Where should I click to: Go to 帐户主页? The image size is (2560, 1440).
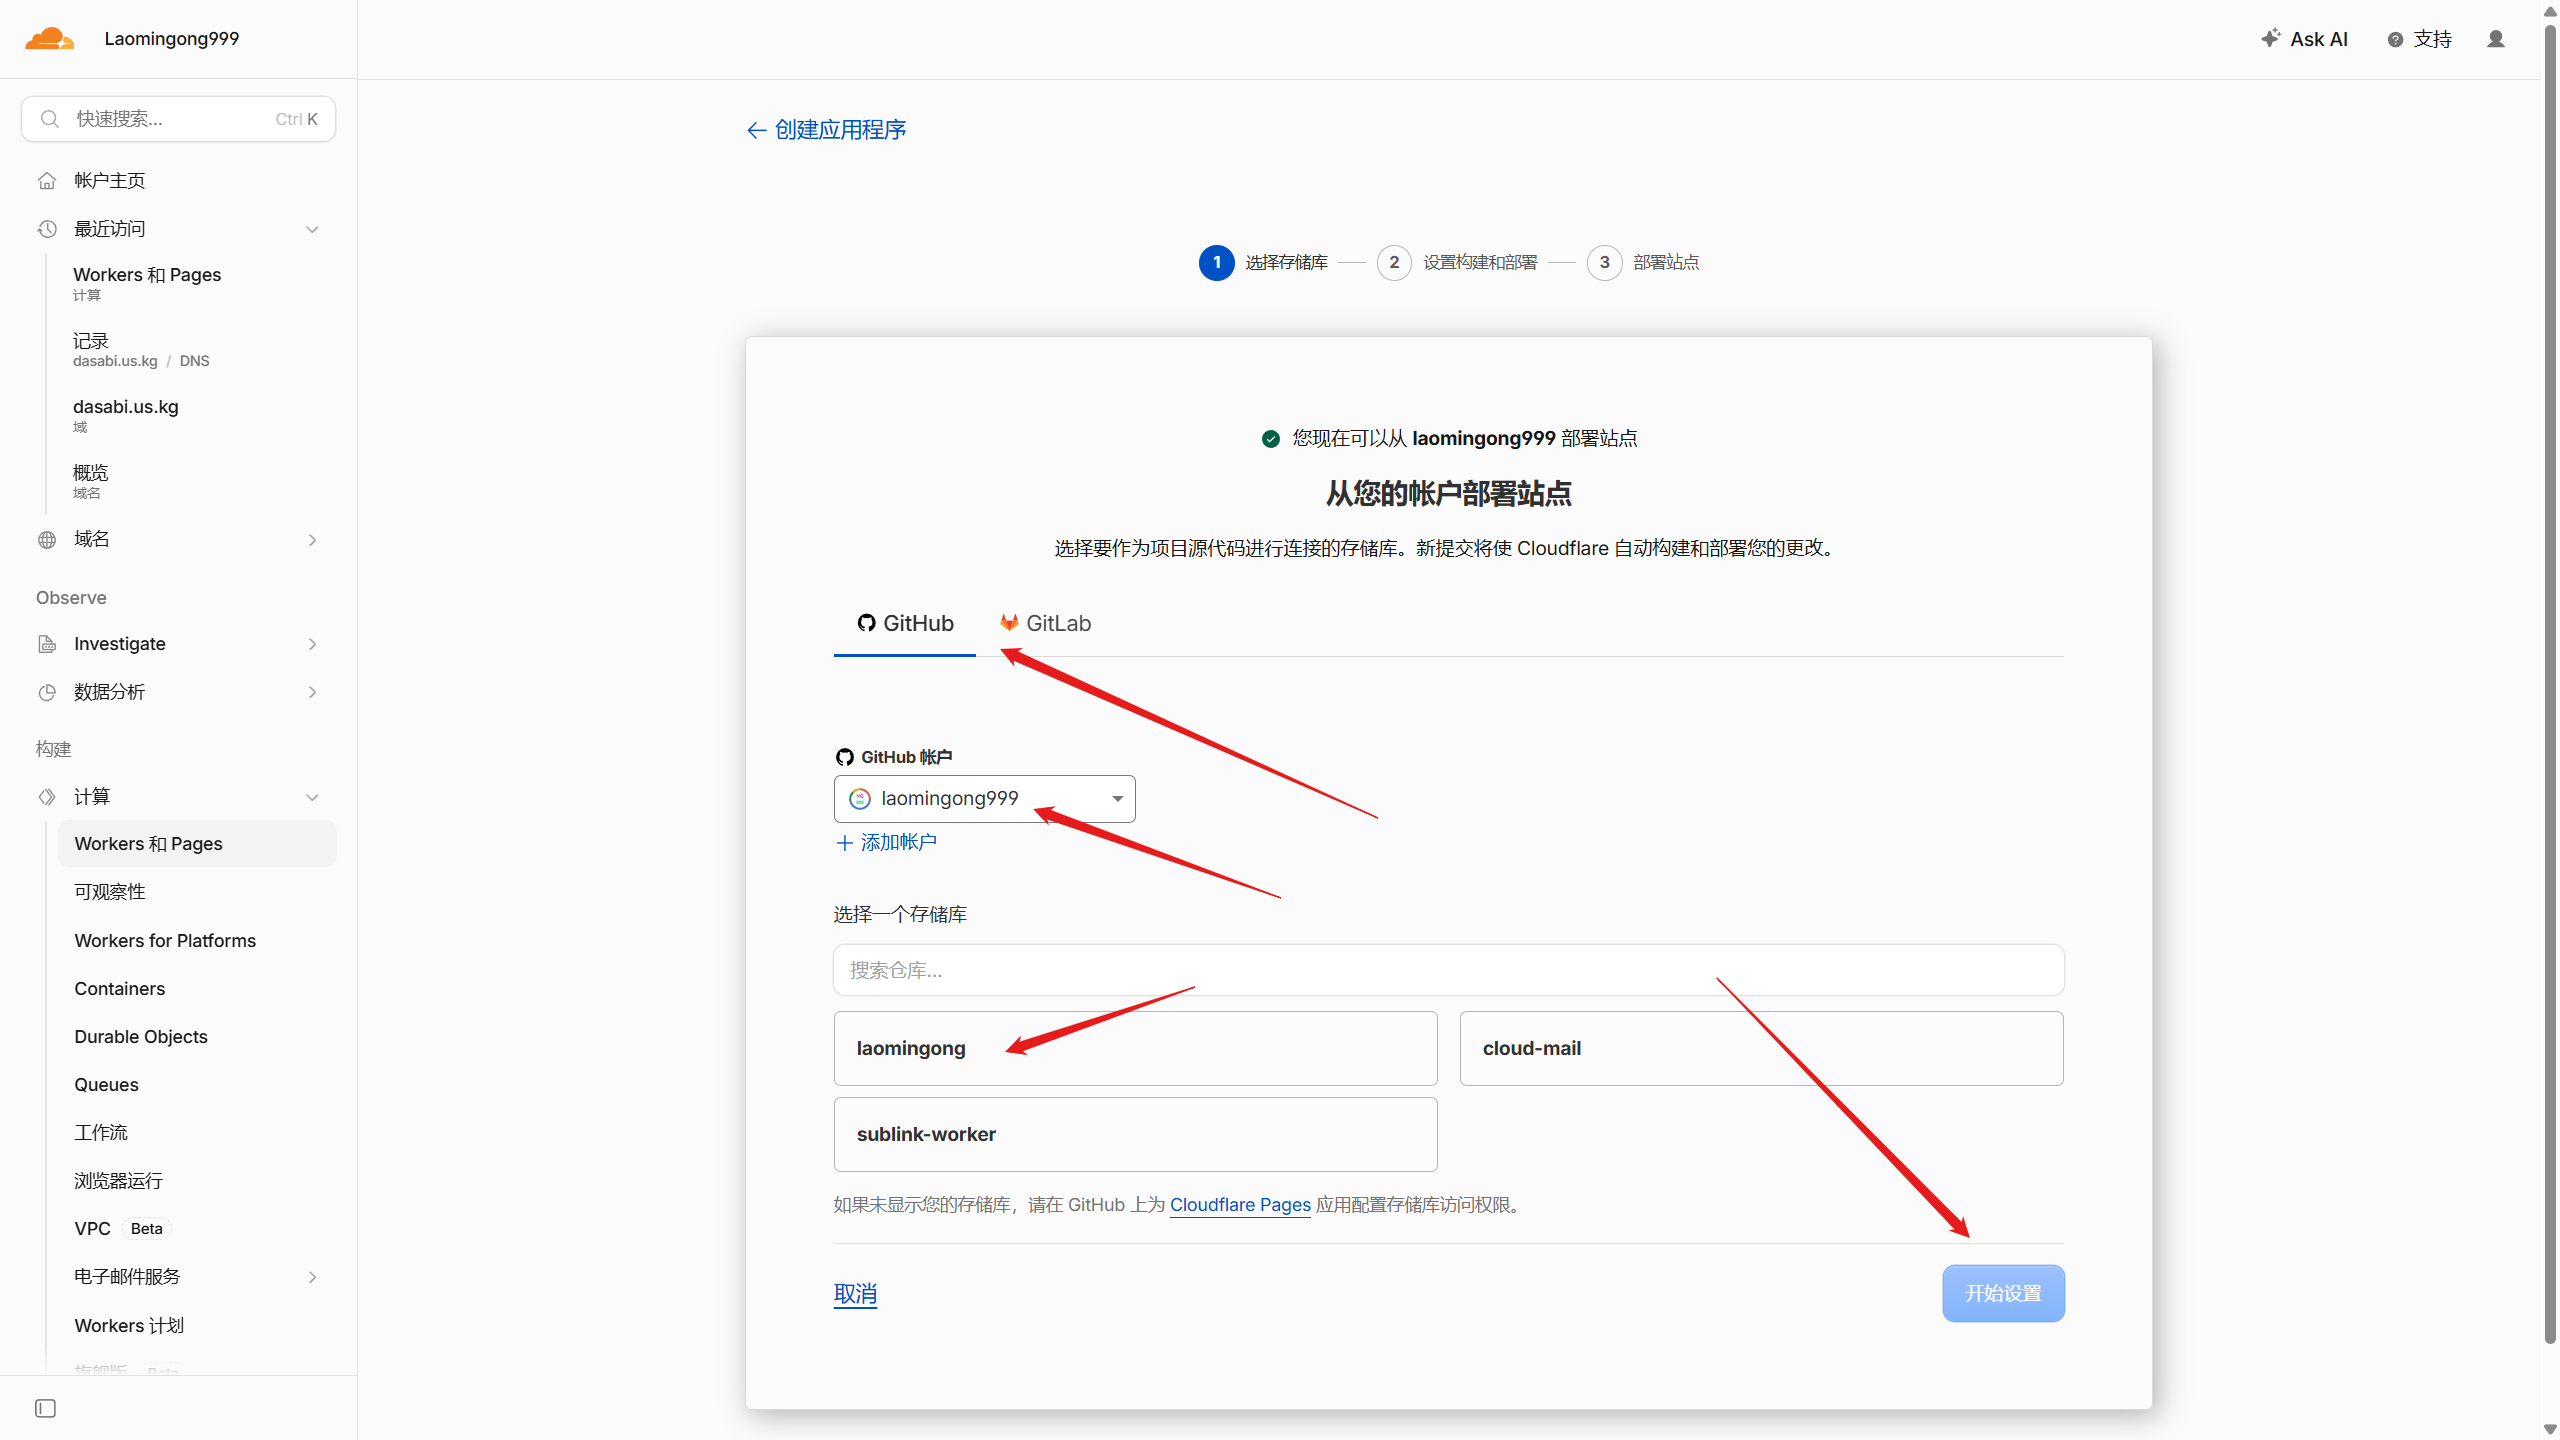pyautogui.click(x=110, y=180)
